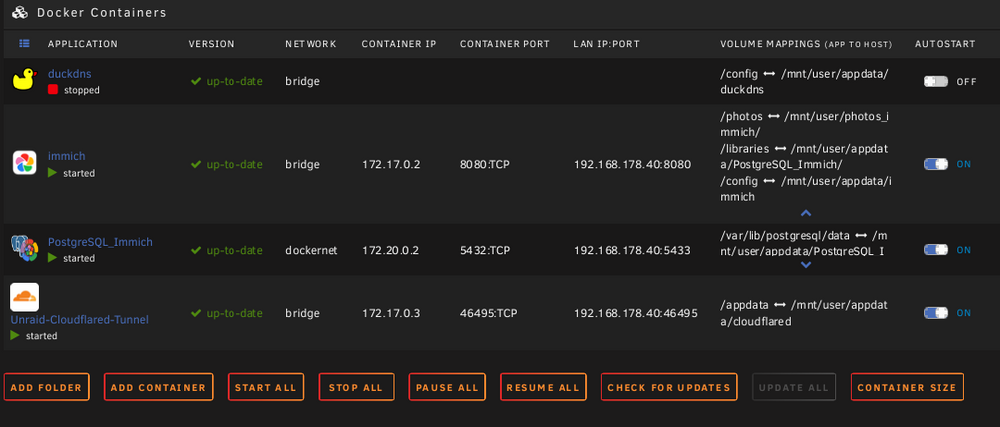Viewport: 1000px width, 427px height.
Task: Click the ADD FOLDER button
Action: click(47, 387)
